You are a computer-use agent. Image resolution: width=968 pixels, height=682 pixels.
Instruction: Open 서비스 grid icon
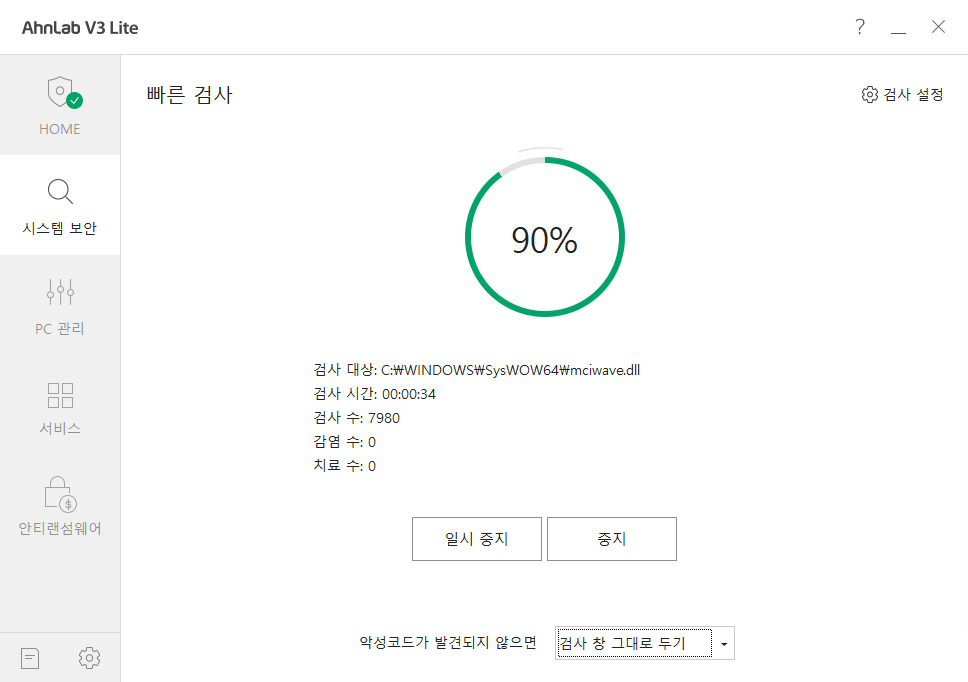[x=60, y=395]
